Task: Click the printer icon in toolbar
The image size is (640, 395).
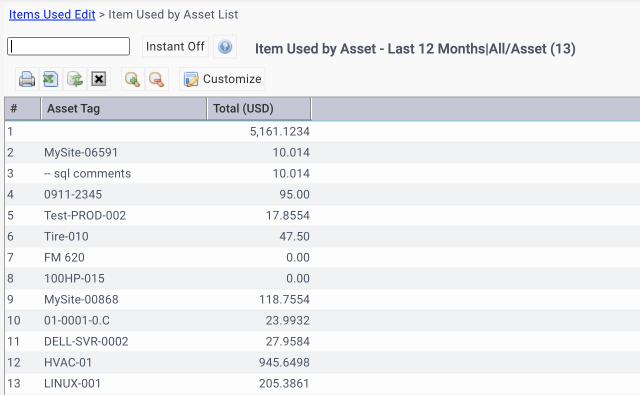Action: [x=27, y=79]
